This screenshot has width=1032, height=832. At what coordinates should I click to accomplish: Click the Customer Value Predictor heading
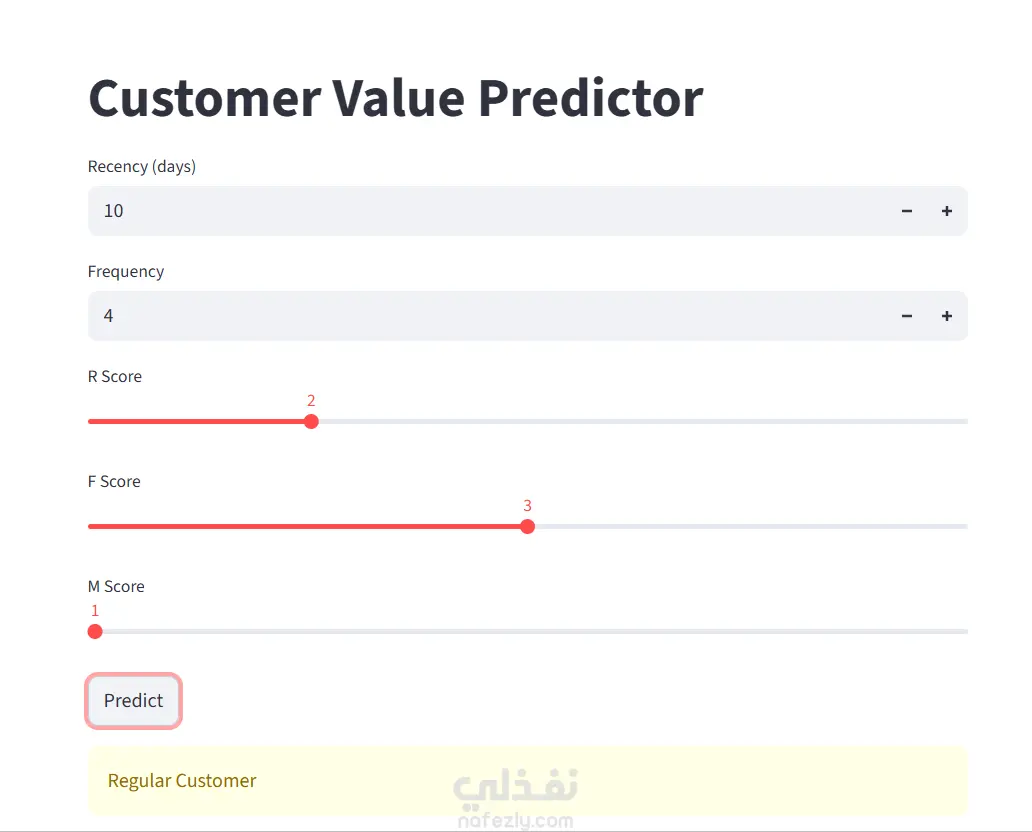(x=396, y=99)
